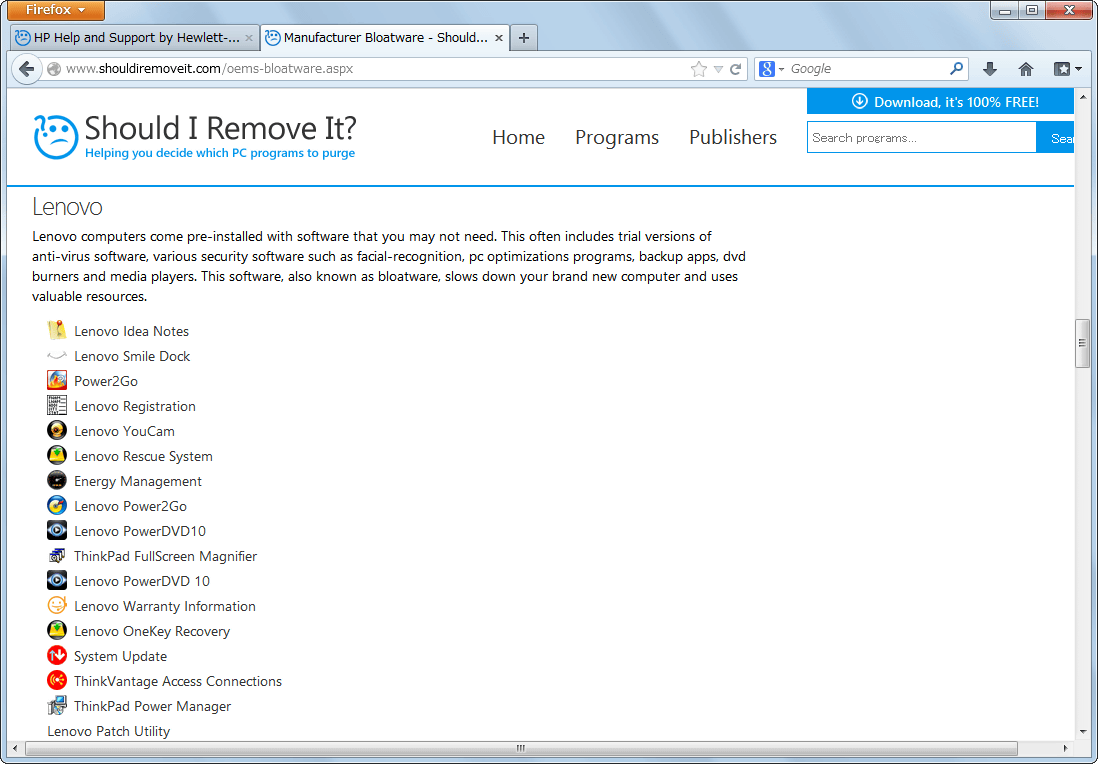Click the horizontal scrollbar left arrow
This screenshot has height=764, width=1098.
coord(15,748)
